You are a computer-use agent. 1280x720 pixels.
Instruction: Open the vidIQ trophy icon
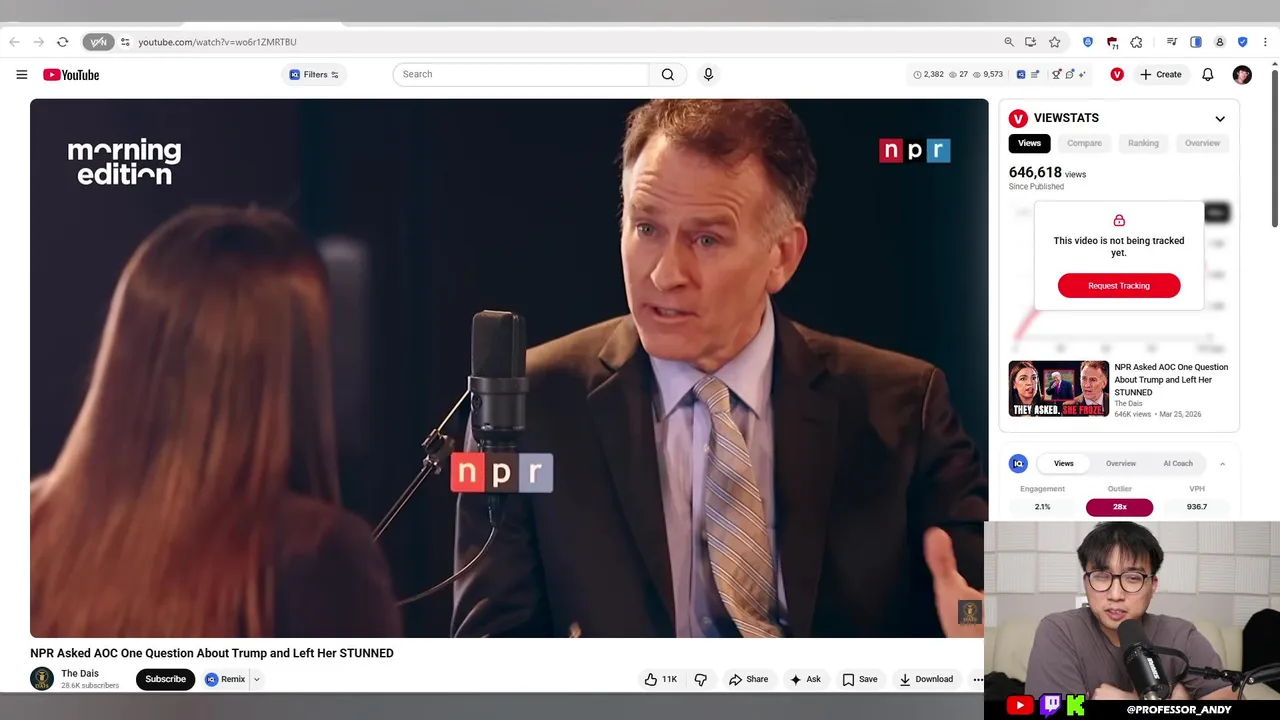(1057, 75)
